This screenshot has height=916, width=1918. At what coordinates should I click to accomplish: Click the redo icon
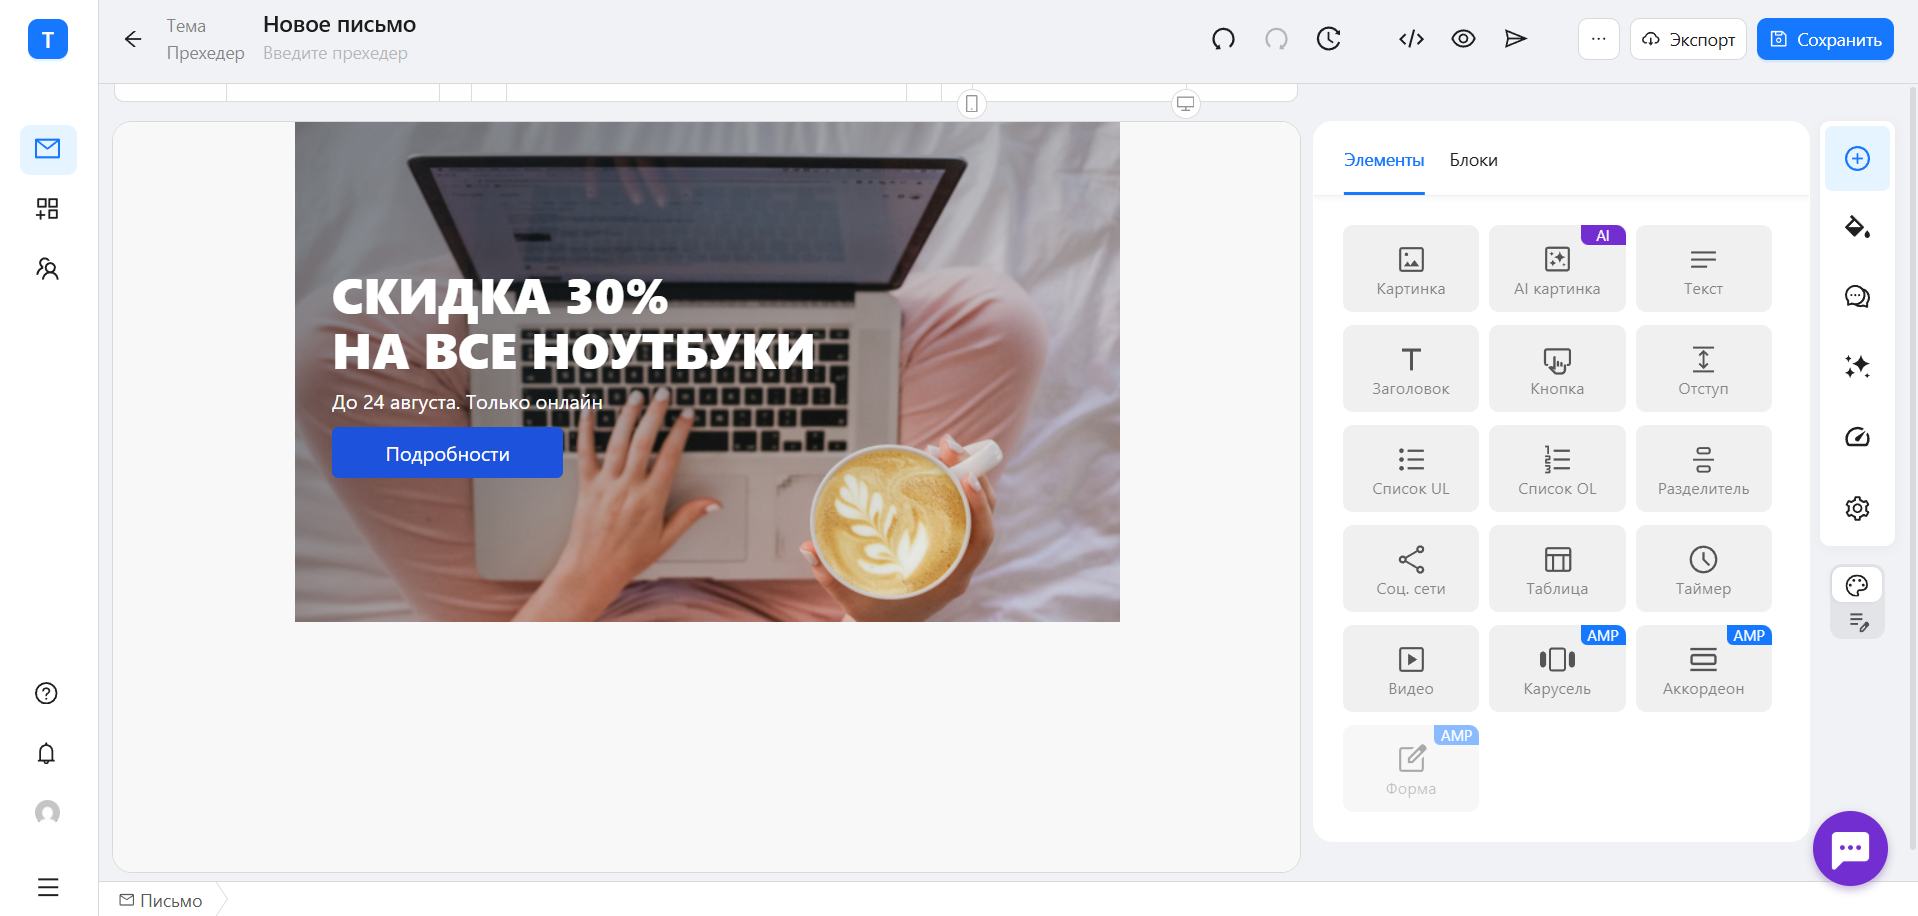coord(1276,39)
